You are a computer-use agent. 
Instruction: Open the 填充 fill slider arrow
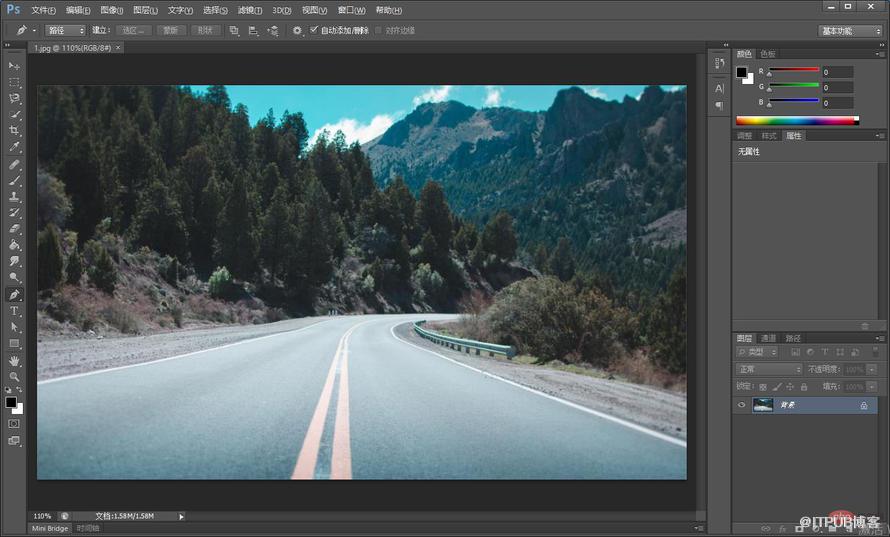872,387
